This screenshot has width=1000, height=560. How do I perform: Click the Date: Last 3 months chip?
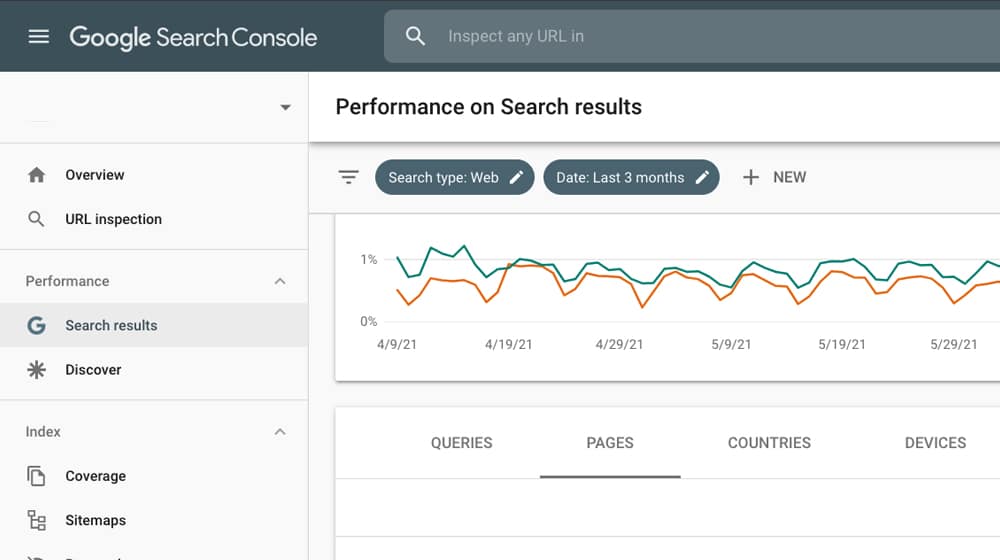(631, 177)
